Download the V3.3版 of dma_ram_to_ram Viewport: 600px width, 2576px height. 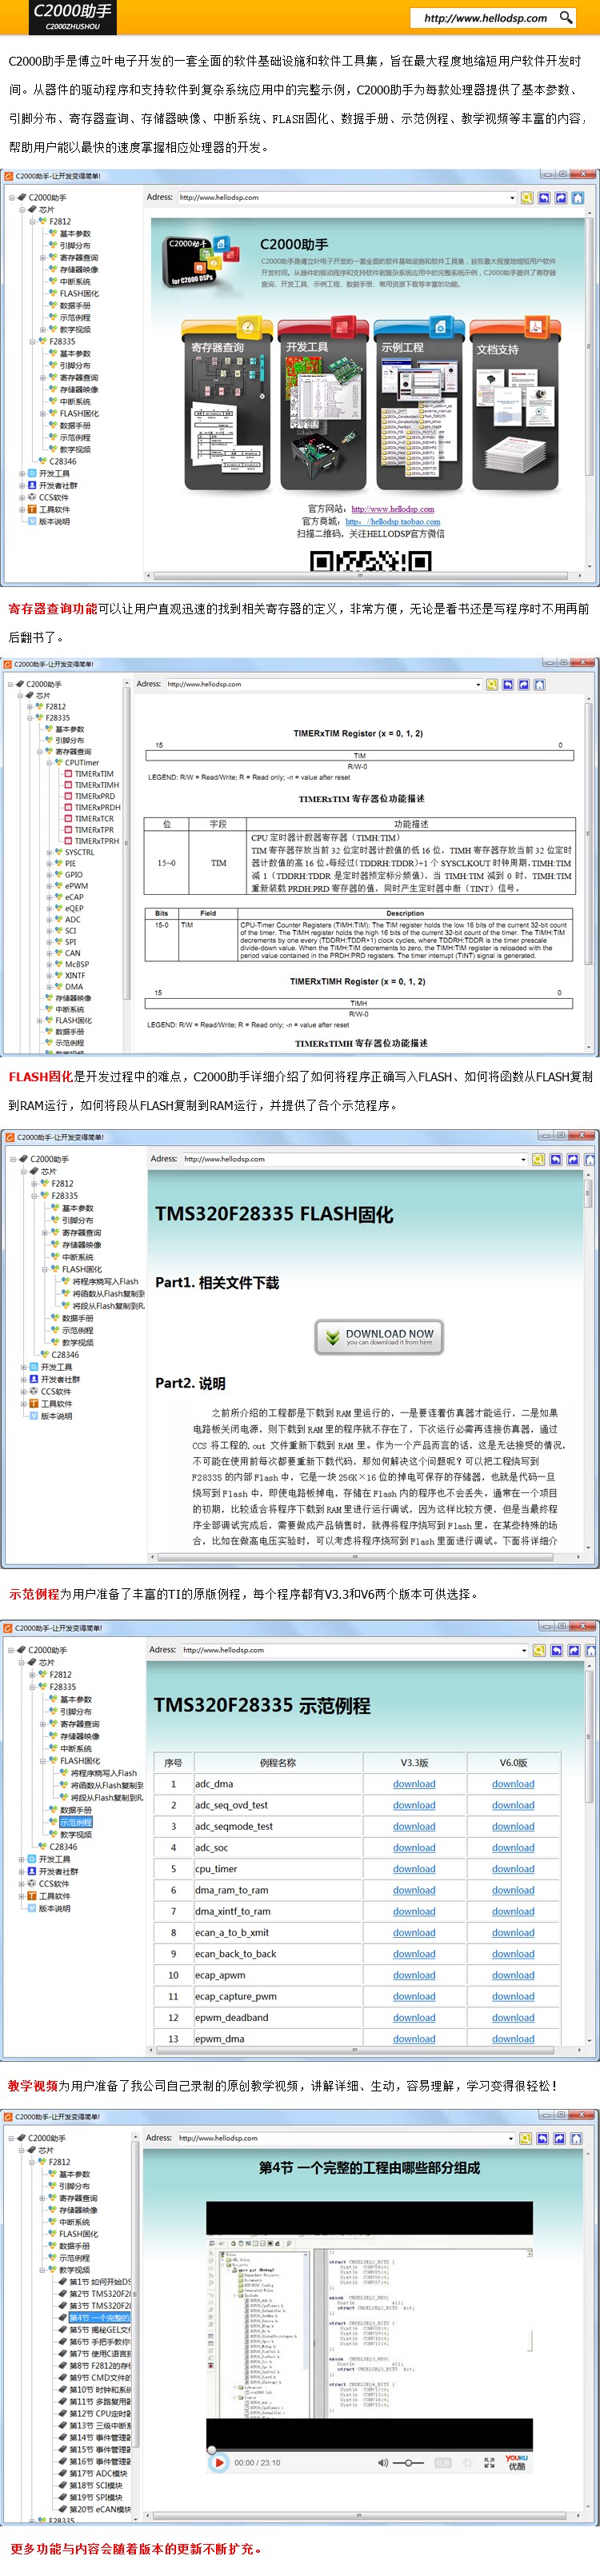click(414, 1890)
